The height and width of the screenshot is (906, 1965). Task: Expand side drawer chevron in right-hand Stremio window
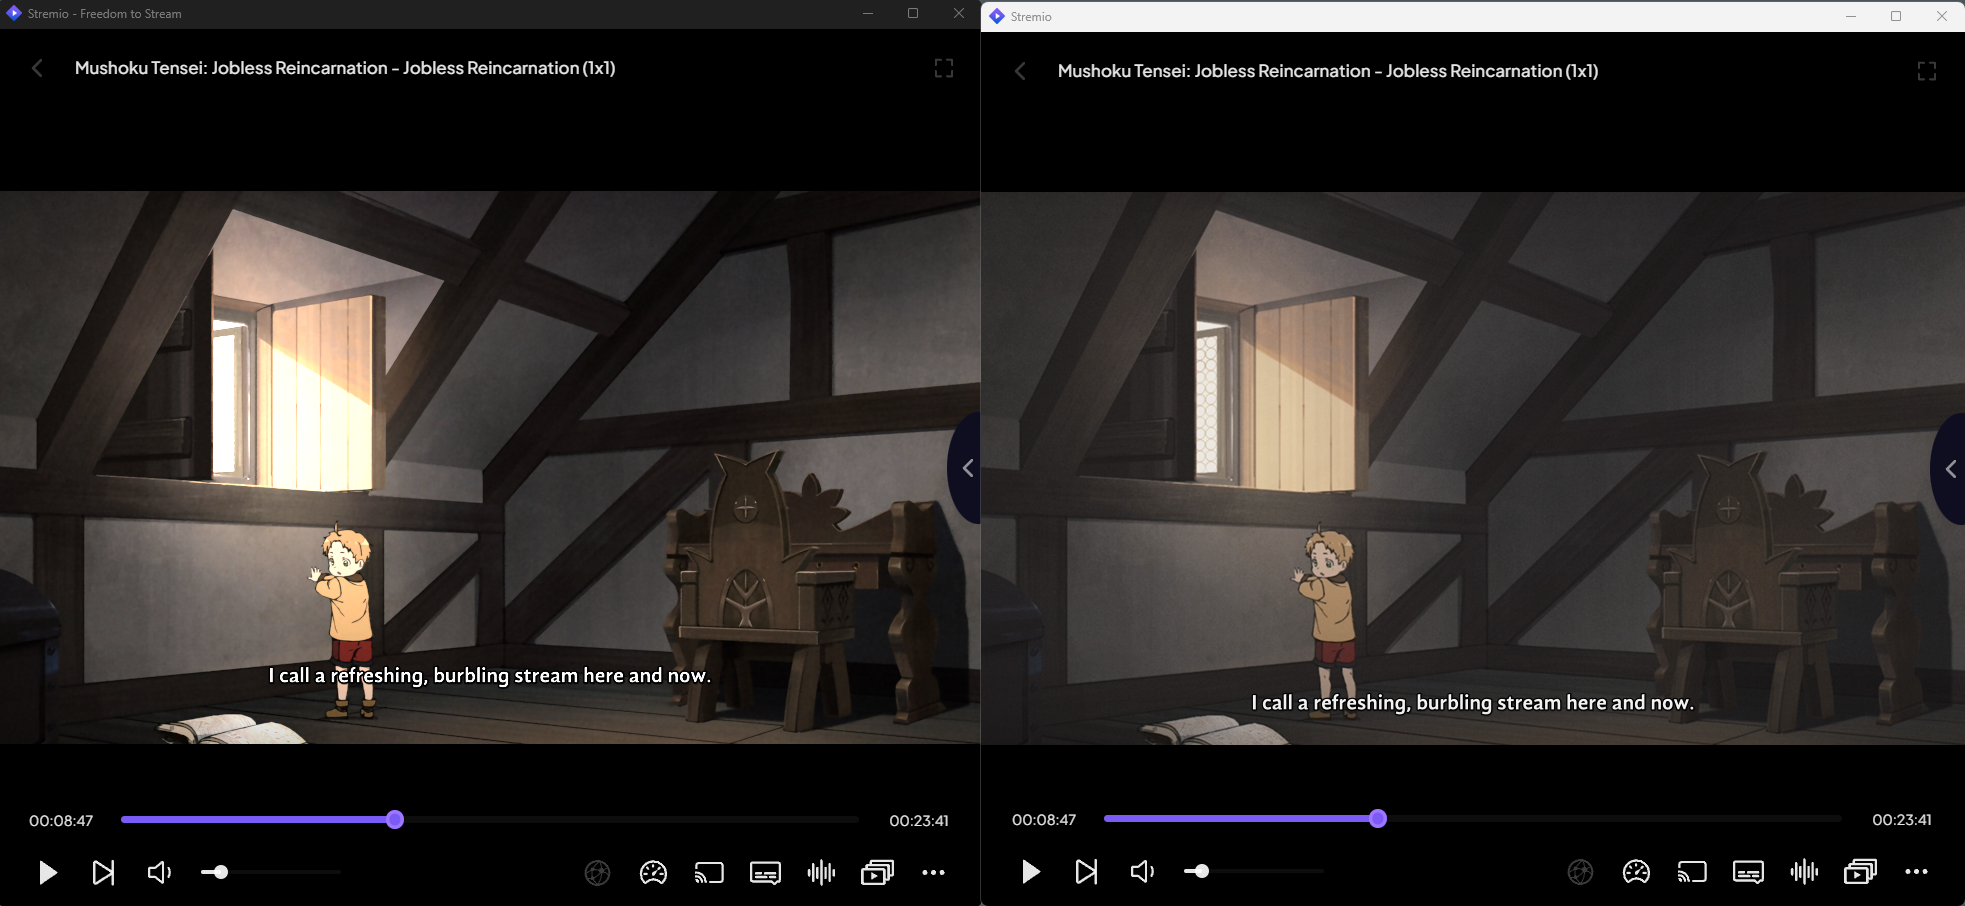point(1949,469)
